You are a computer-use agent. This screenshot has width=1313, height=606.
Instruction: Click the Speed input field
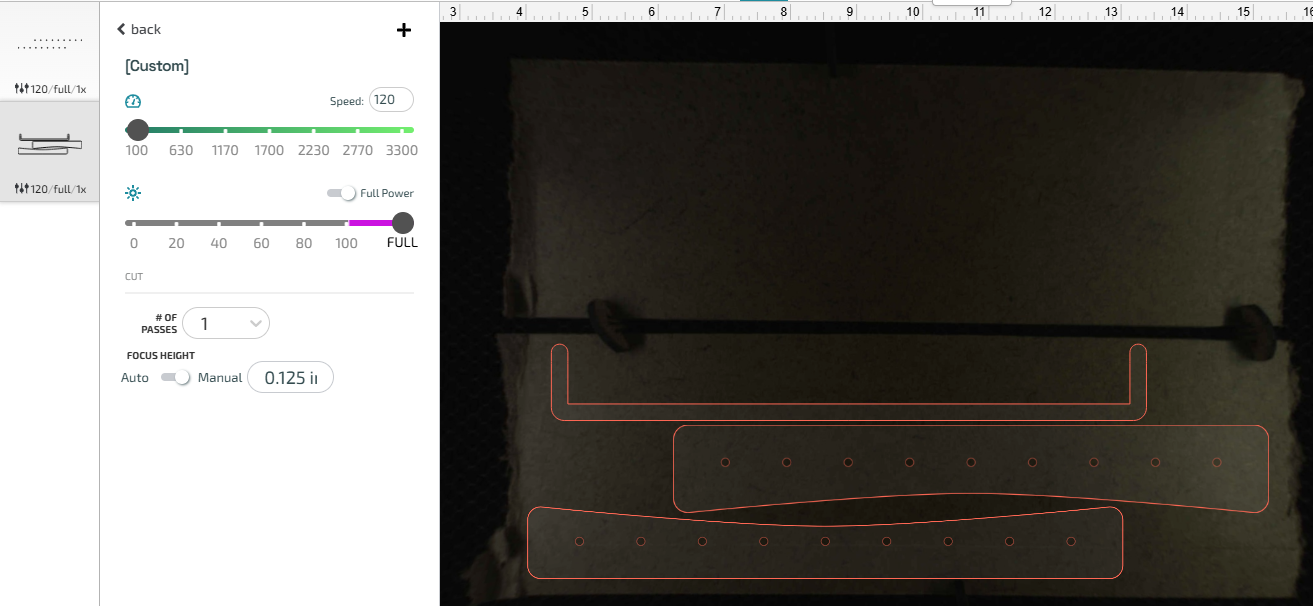(x=391, y=100)
